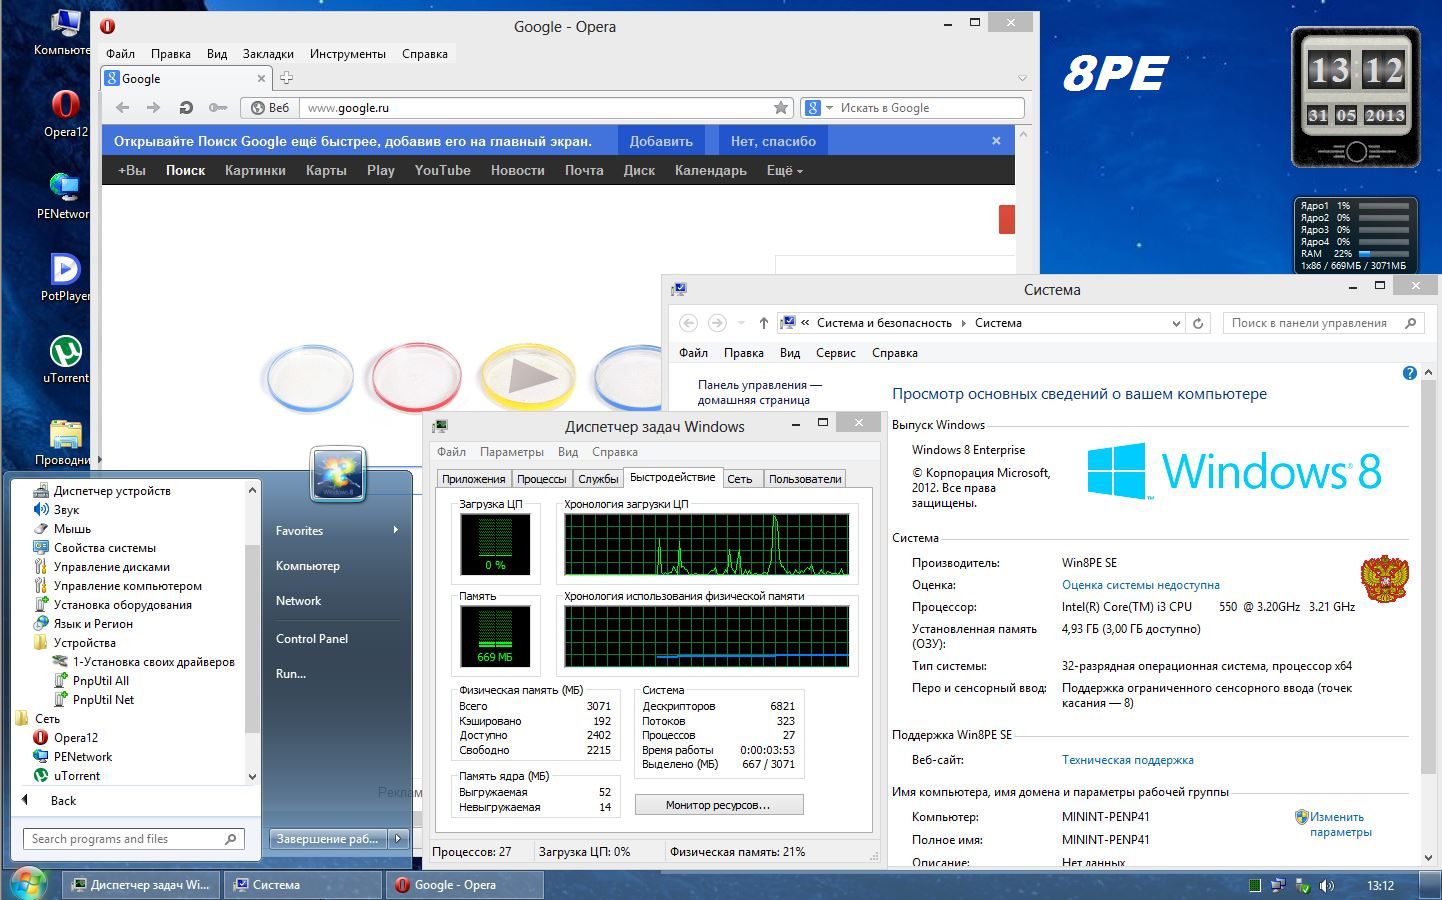Refresh the Система window address bar
This screenshot has width=1442, height=900.
[x=1198, y=323]
